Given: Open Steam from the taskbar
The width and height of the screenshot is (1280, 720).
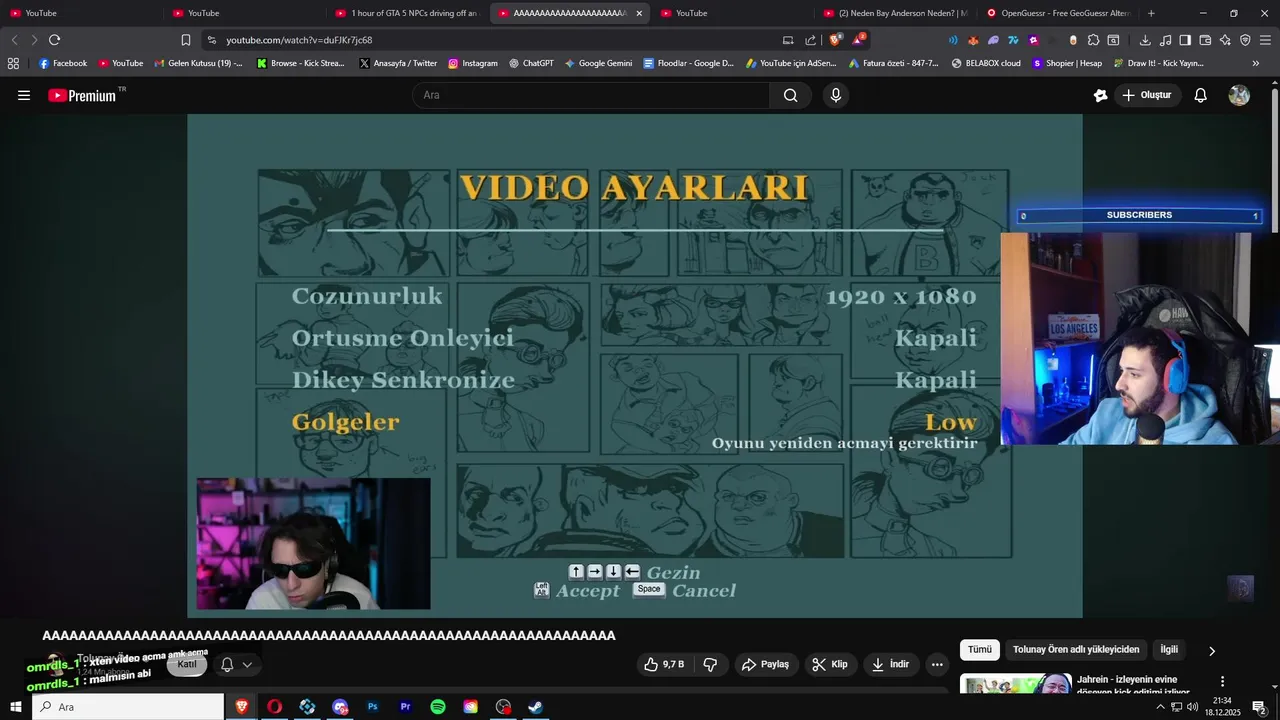Looking at the screenshot, I should [536, 707].
